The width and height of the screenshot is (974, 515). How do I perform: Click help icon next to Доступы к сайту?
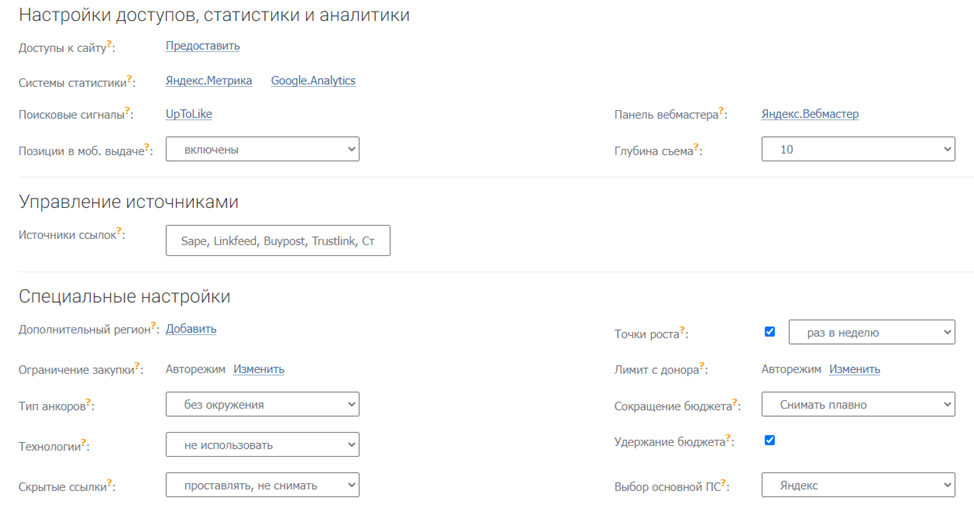click(x=110, y=44)
